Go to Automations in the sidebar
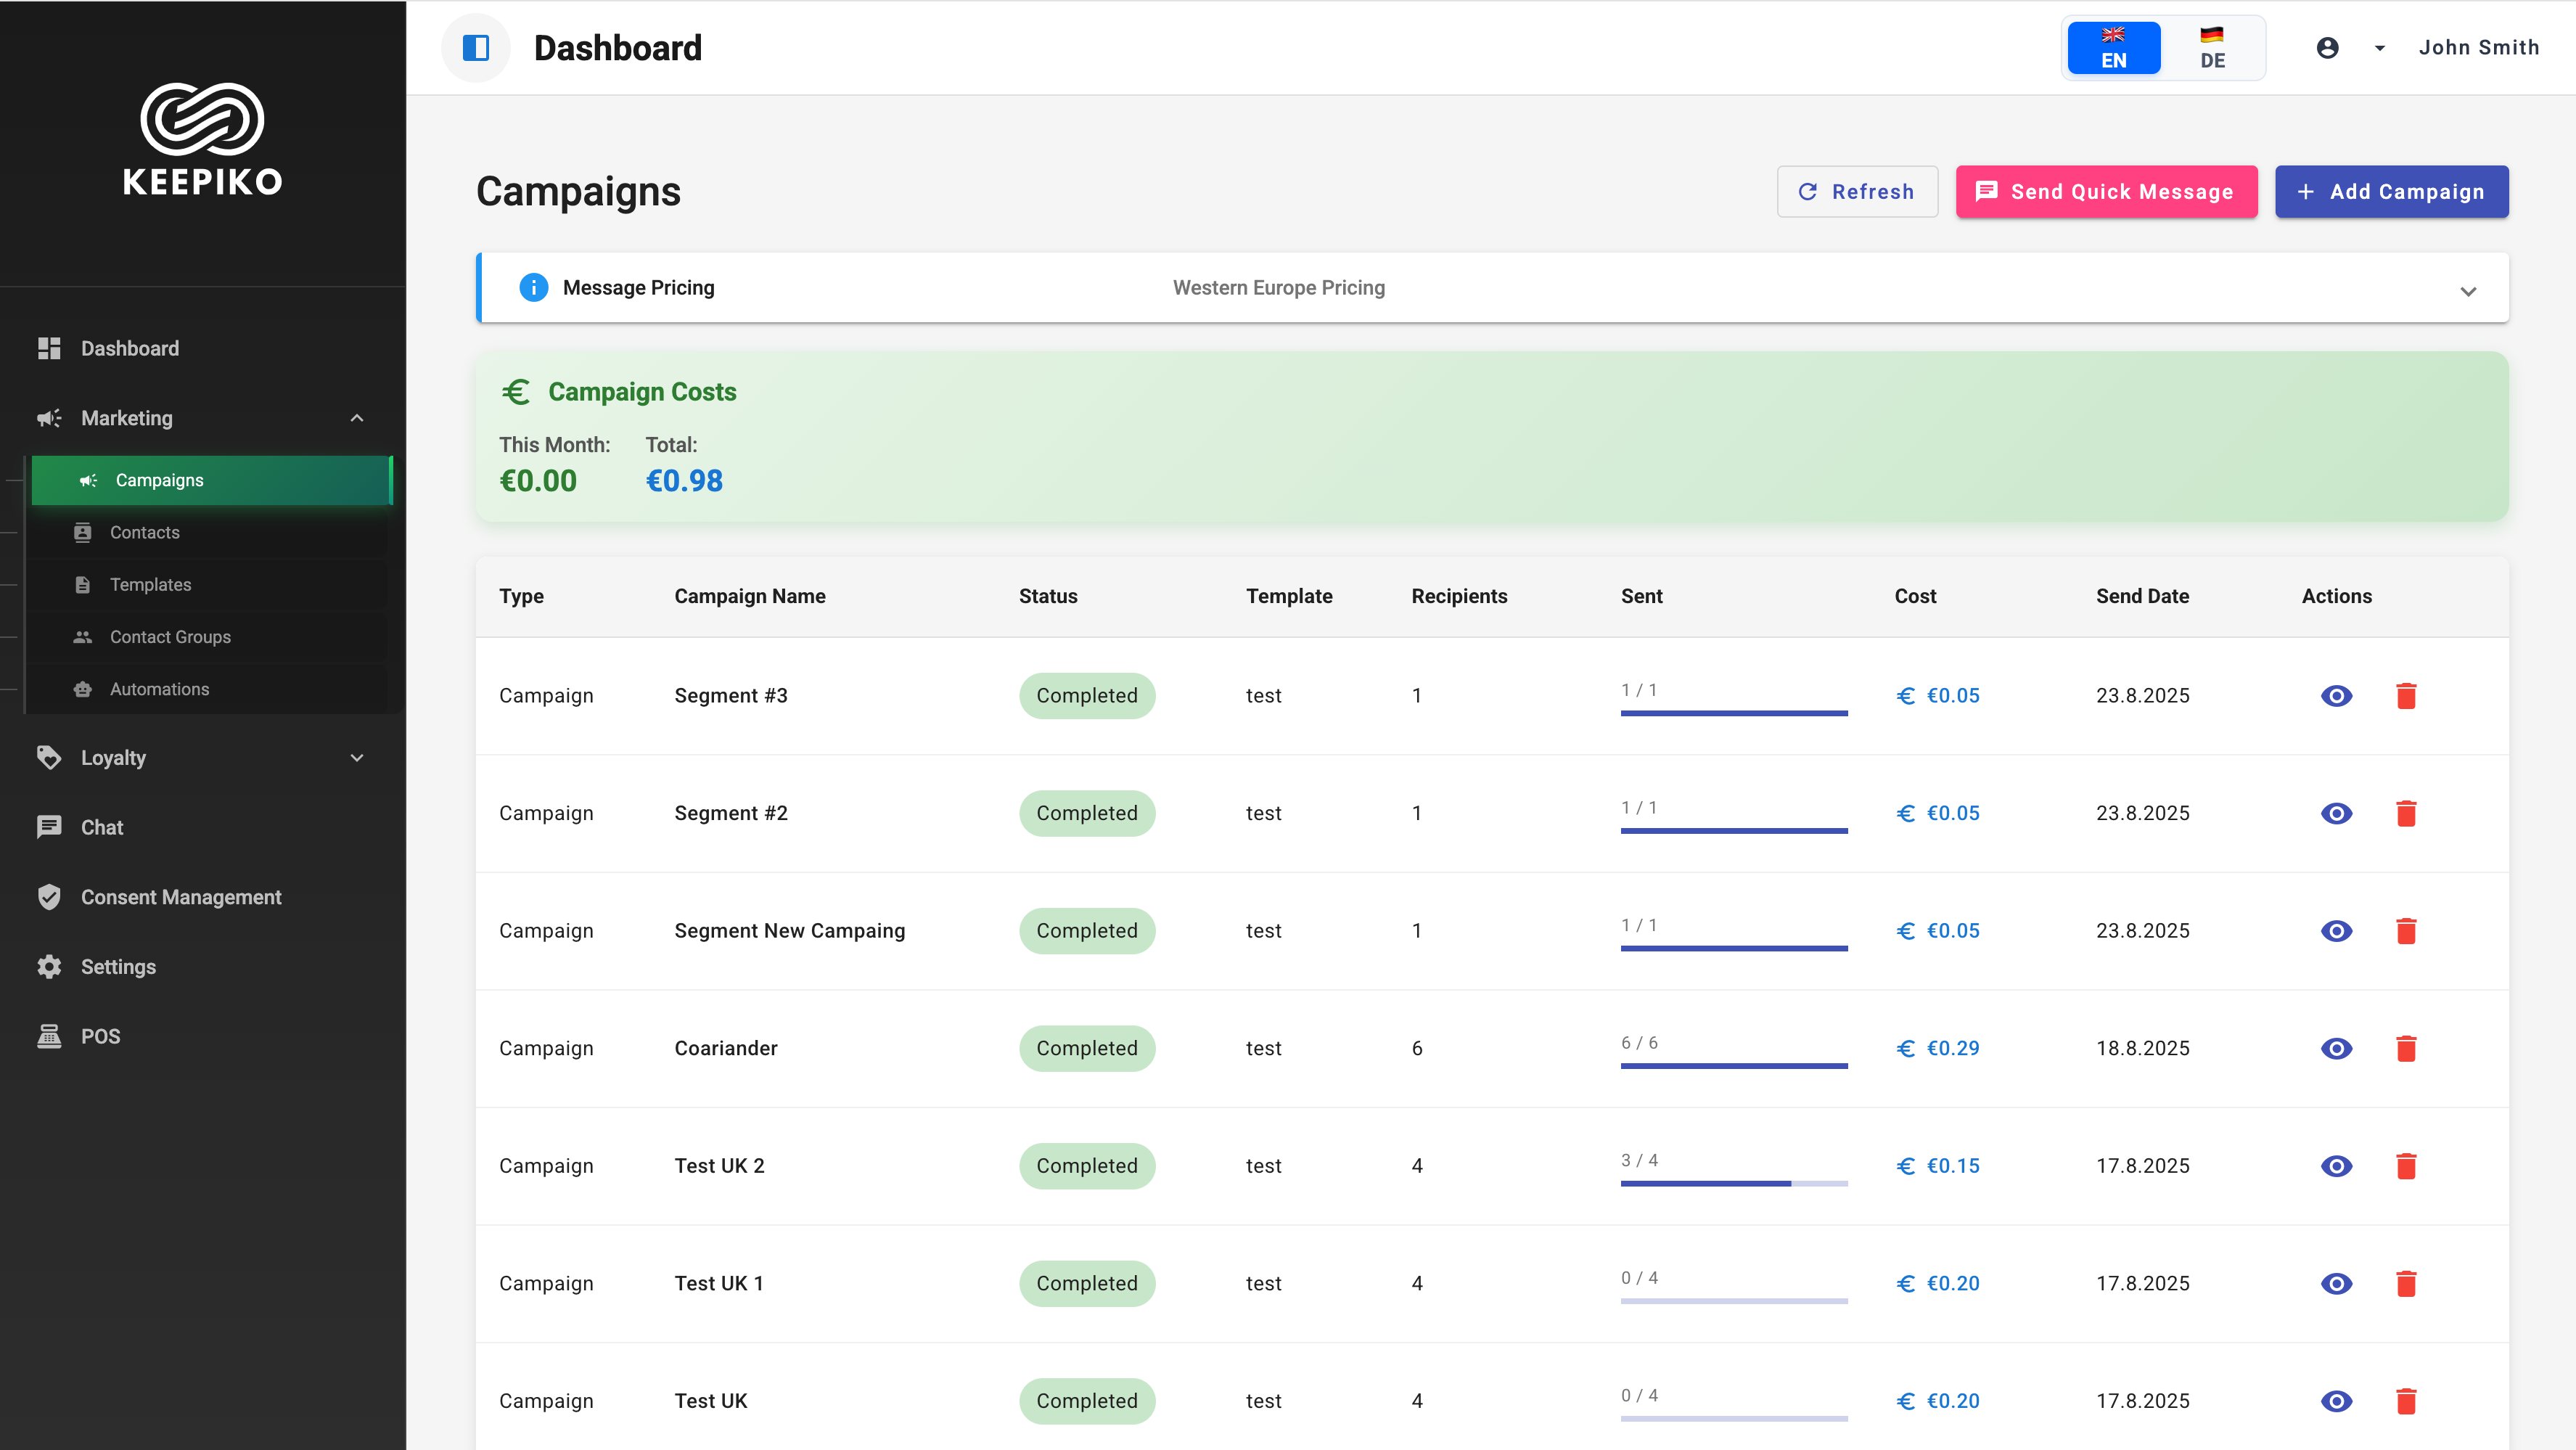The height and width of the screenshot is (1450, 2576). [159, 689]
